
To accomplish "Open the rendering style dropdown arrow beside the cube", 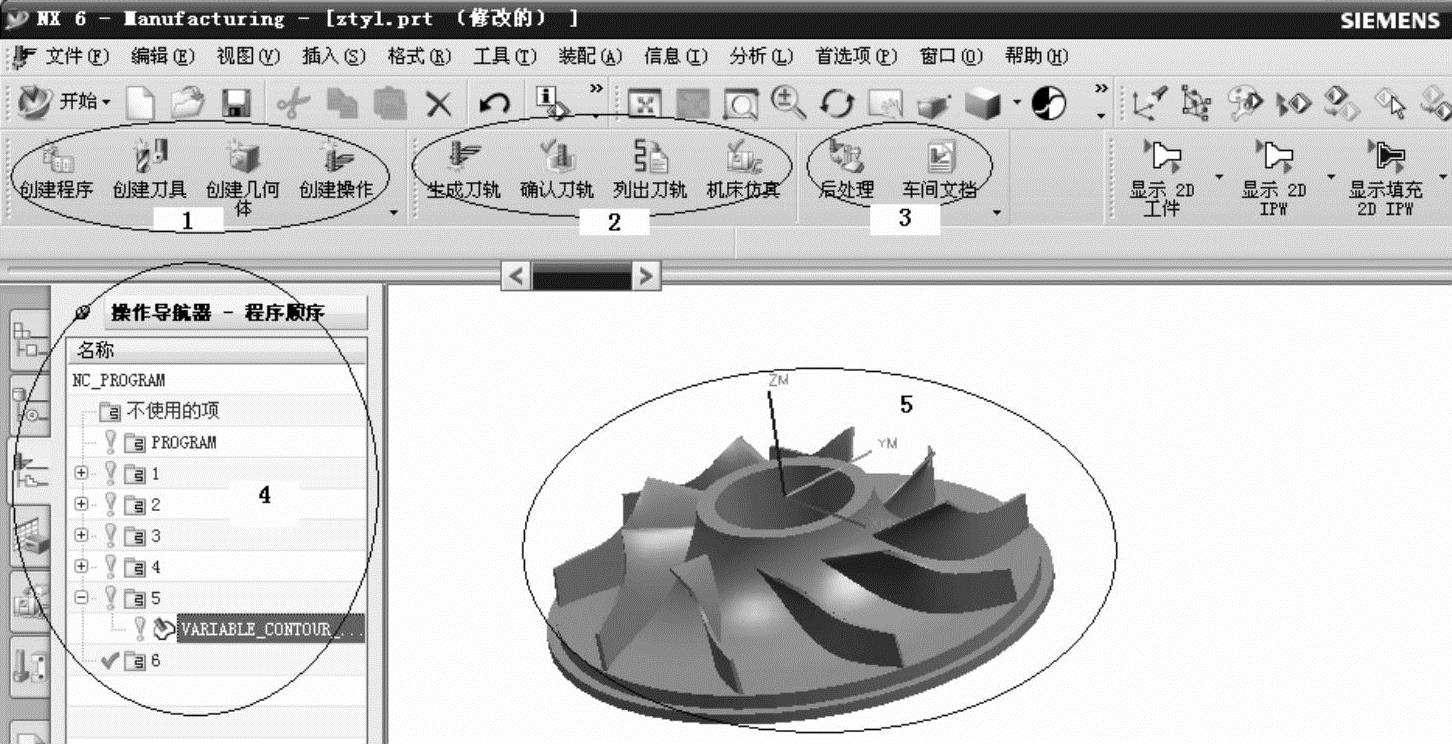I will 1017,103.
